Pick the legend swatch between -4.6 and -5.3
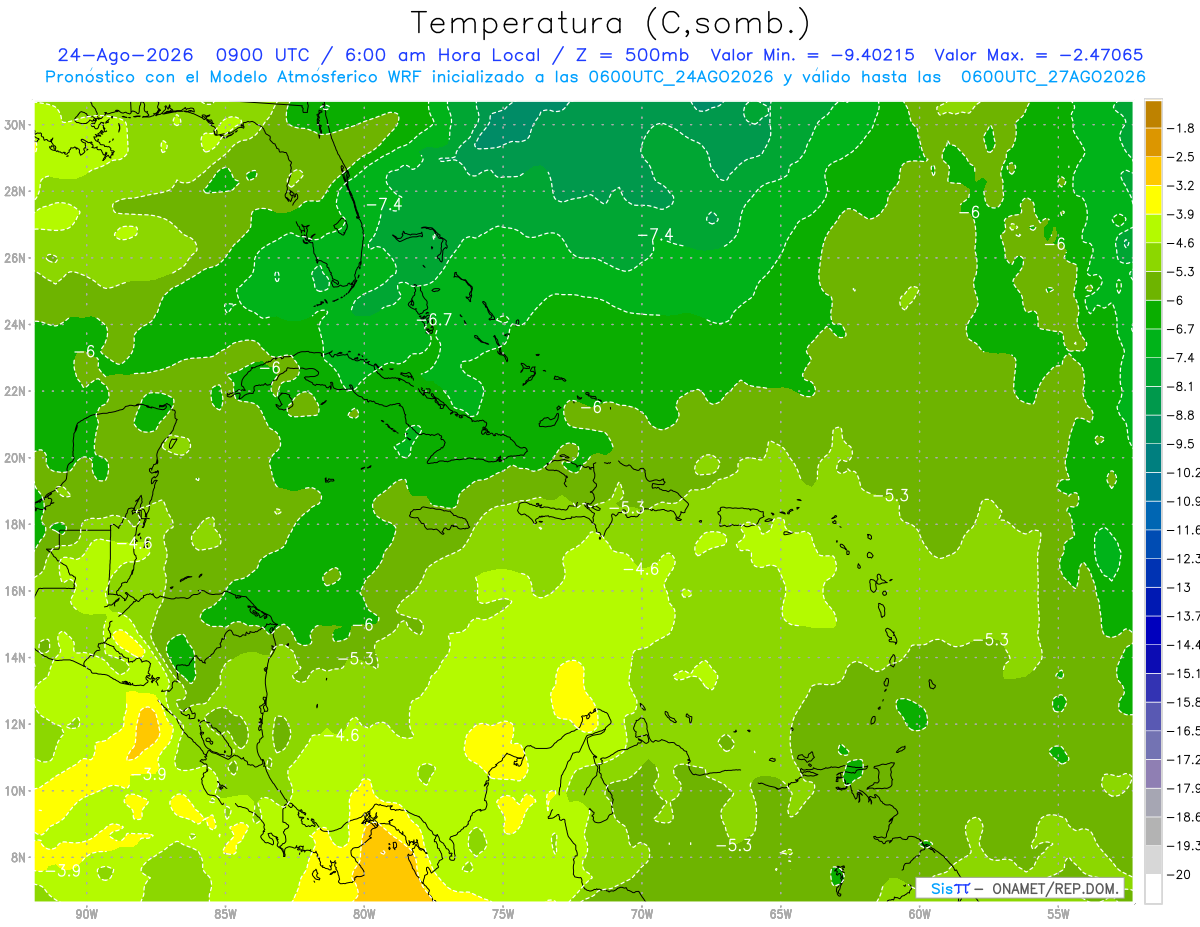This screenshot has height=927, width=1200. (x=1153, y=257)
